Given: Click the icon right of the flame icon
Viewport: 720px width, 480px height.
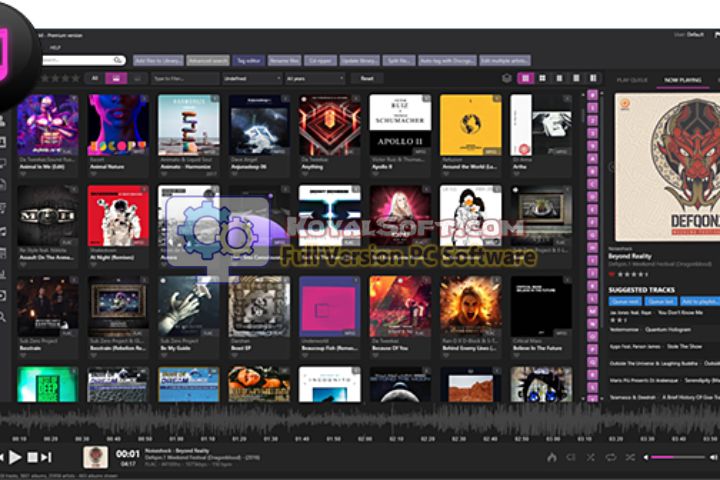Looking at the screenshot, I should click(571, 457).
